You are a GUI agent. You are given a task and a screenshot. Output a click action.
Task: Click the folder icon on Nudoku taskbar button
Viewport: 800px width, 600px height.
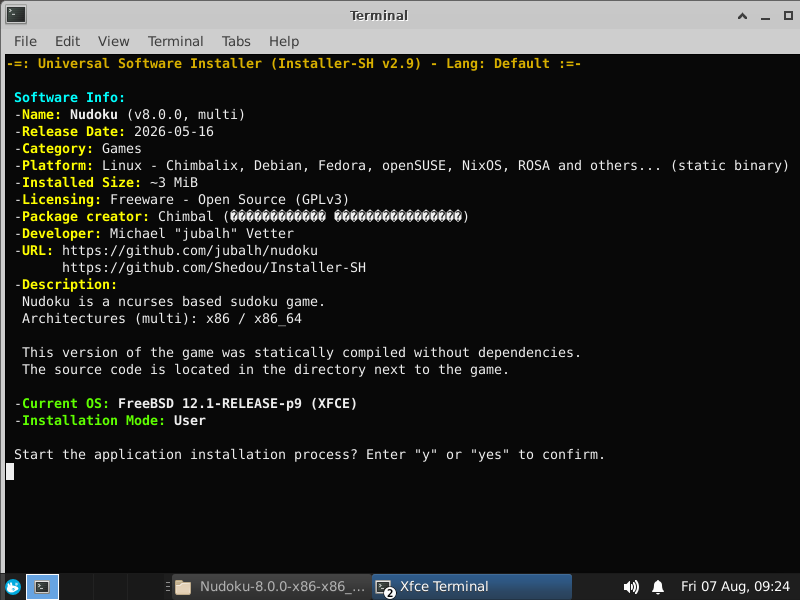pos(183,587)
